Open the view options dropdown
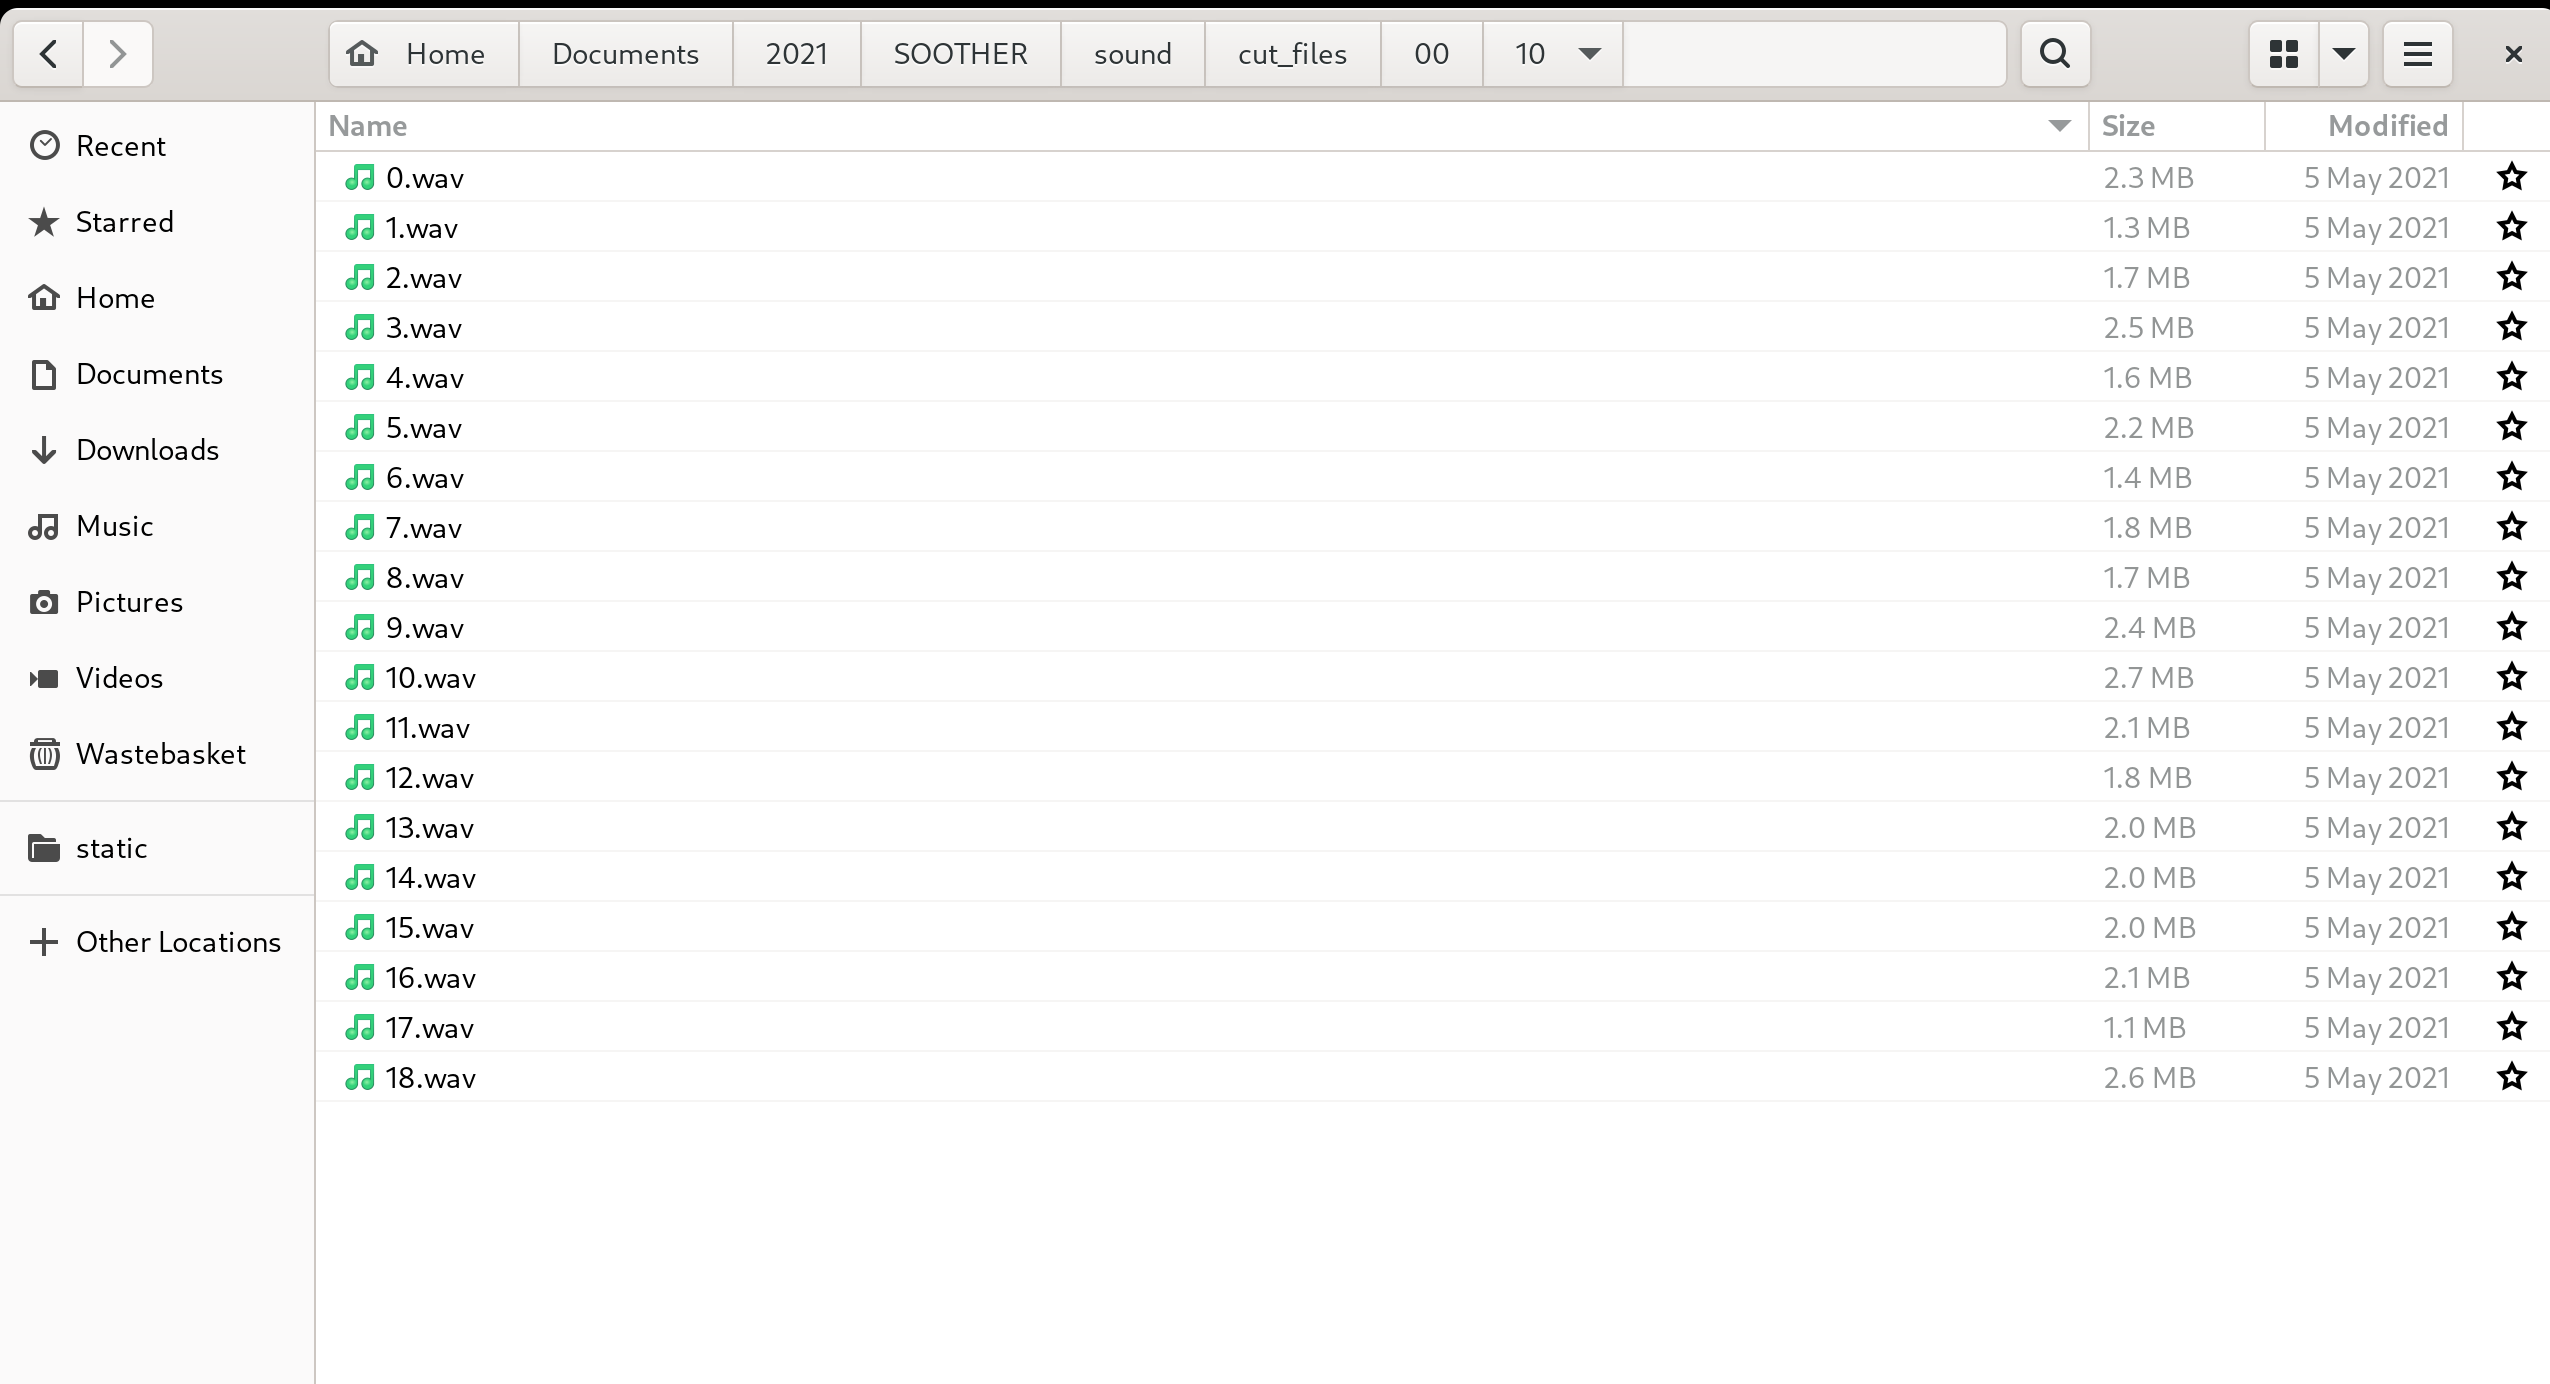2550x1384 pixels. (2343, 53)
